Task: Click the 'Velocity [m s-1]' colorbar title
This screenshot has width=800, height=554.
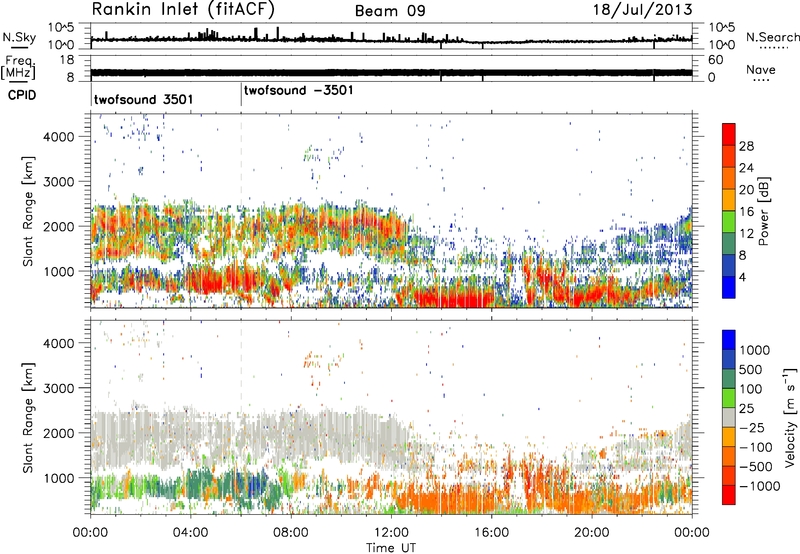Action: [790, 417]
